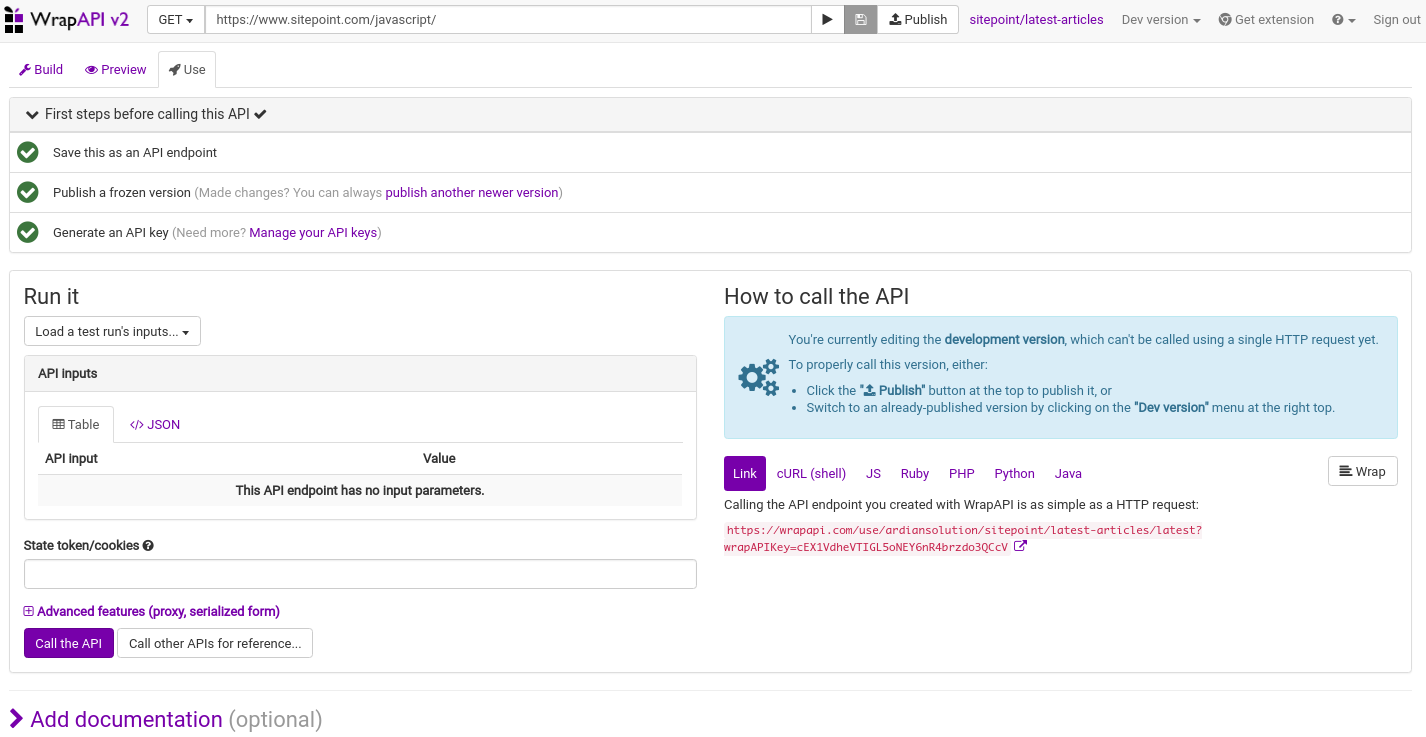The width and height of the screenshot is (1426, 737).
Task: Toggle the Wrap code lines button
Action: pos(1362,471)
